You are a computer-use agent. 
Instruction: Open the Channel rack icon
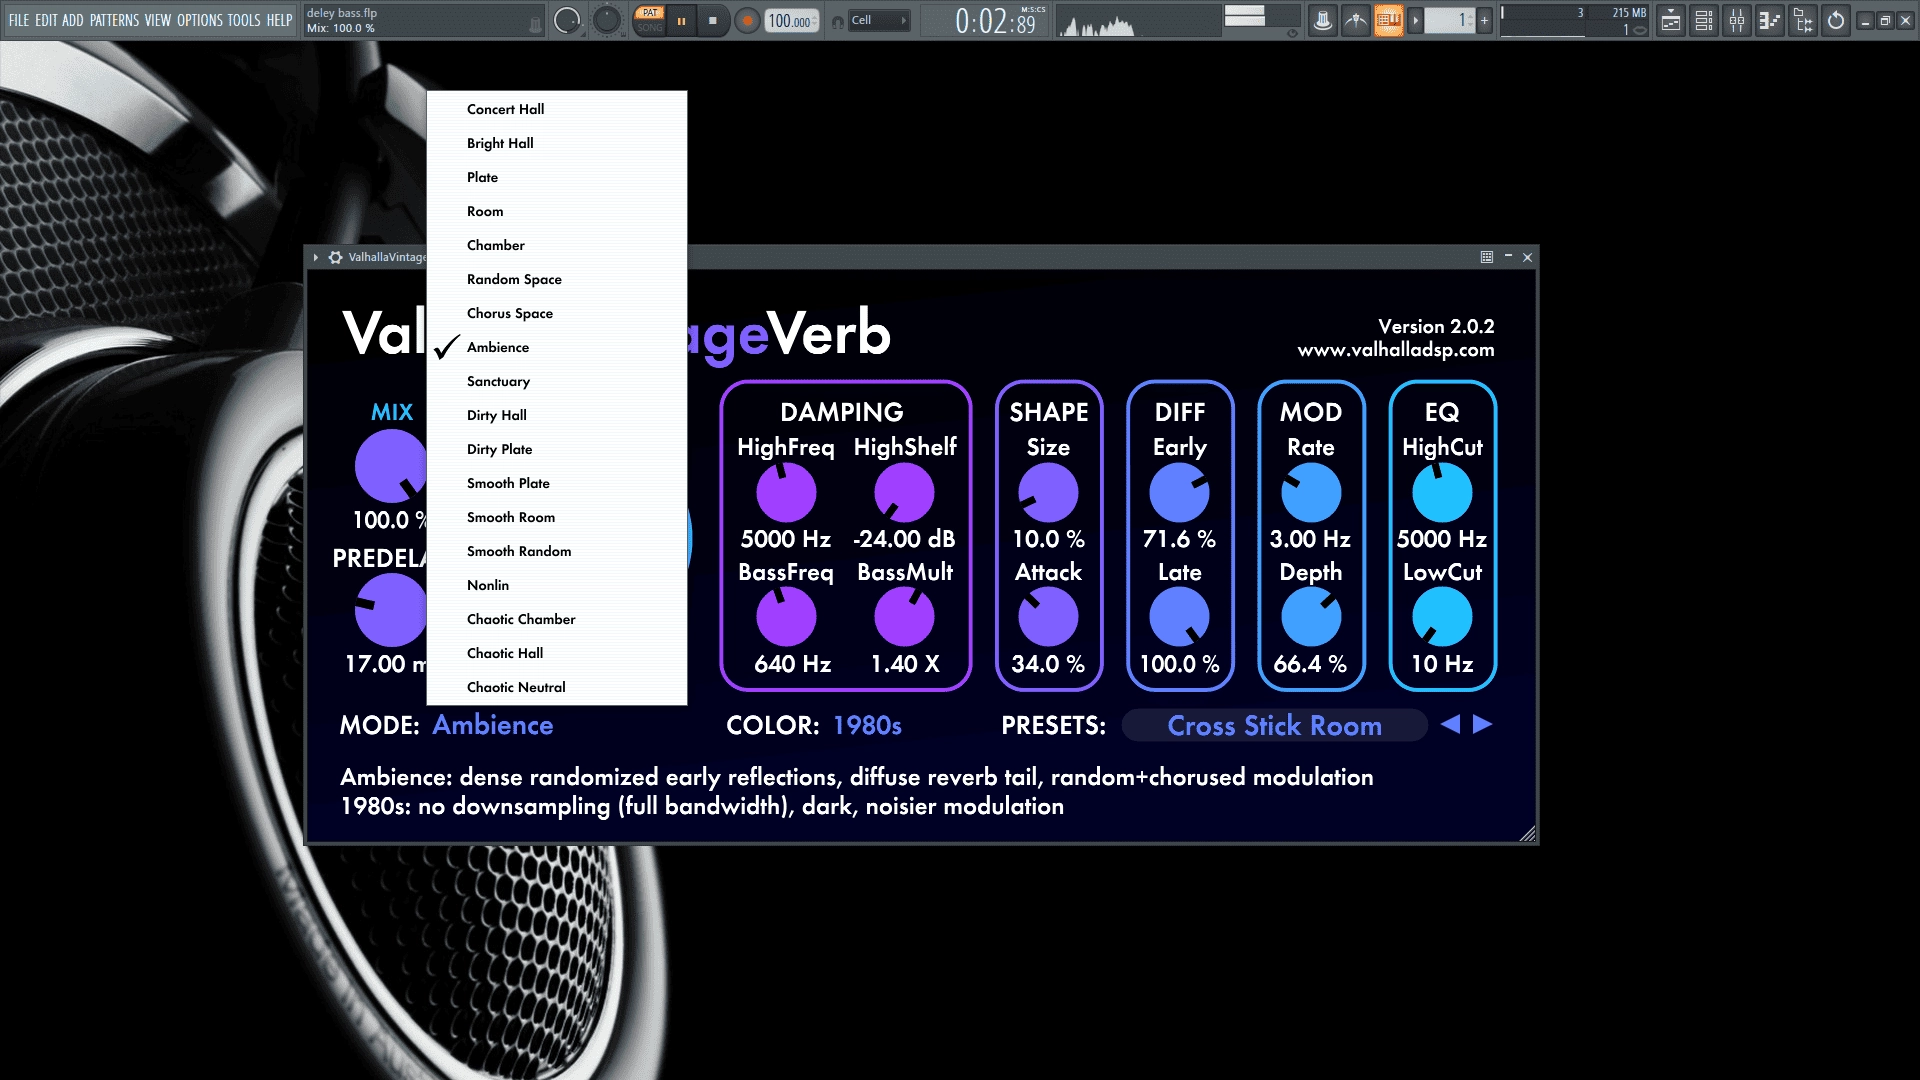click(x=1704, y=20)
